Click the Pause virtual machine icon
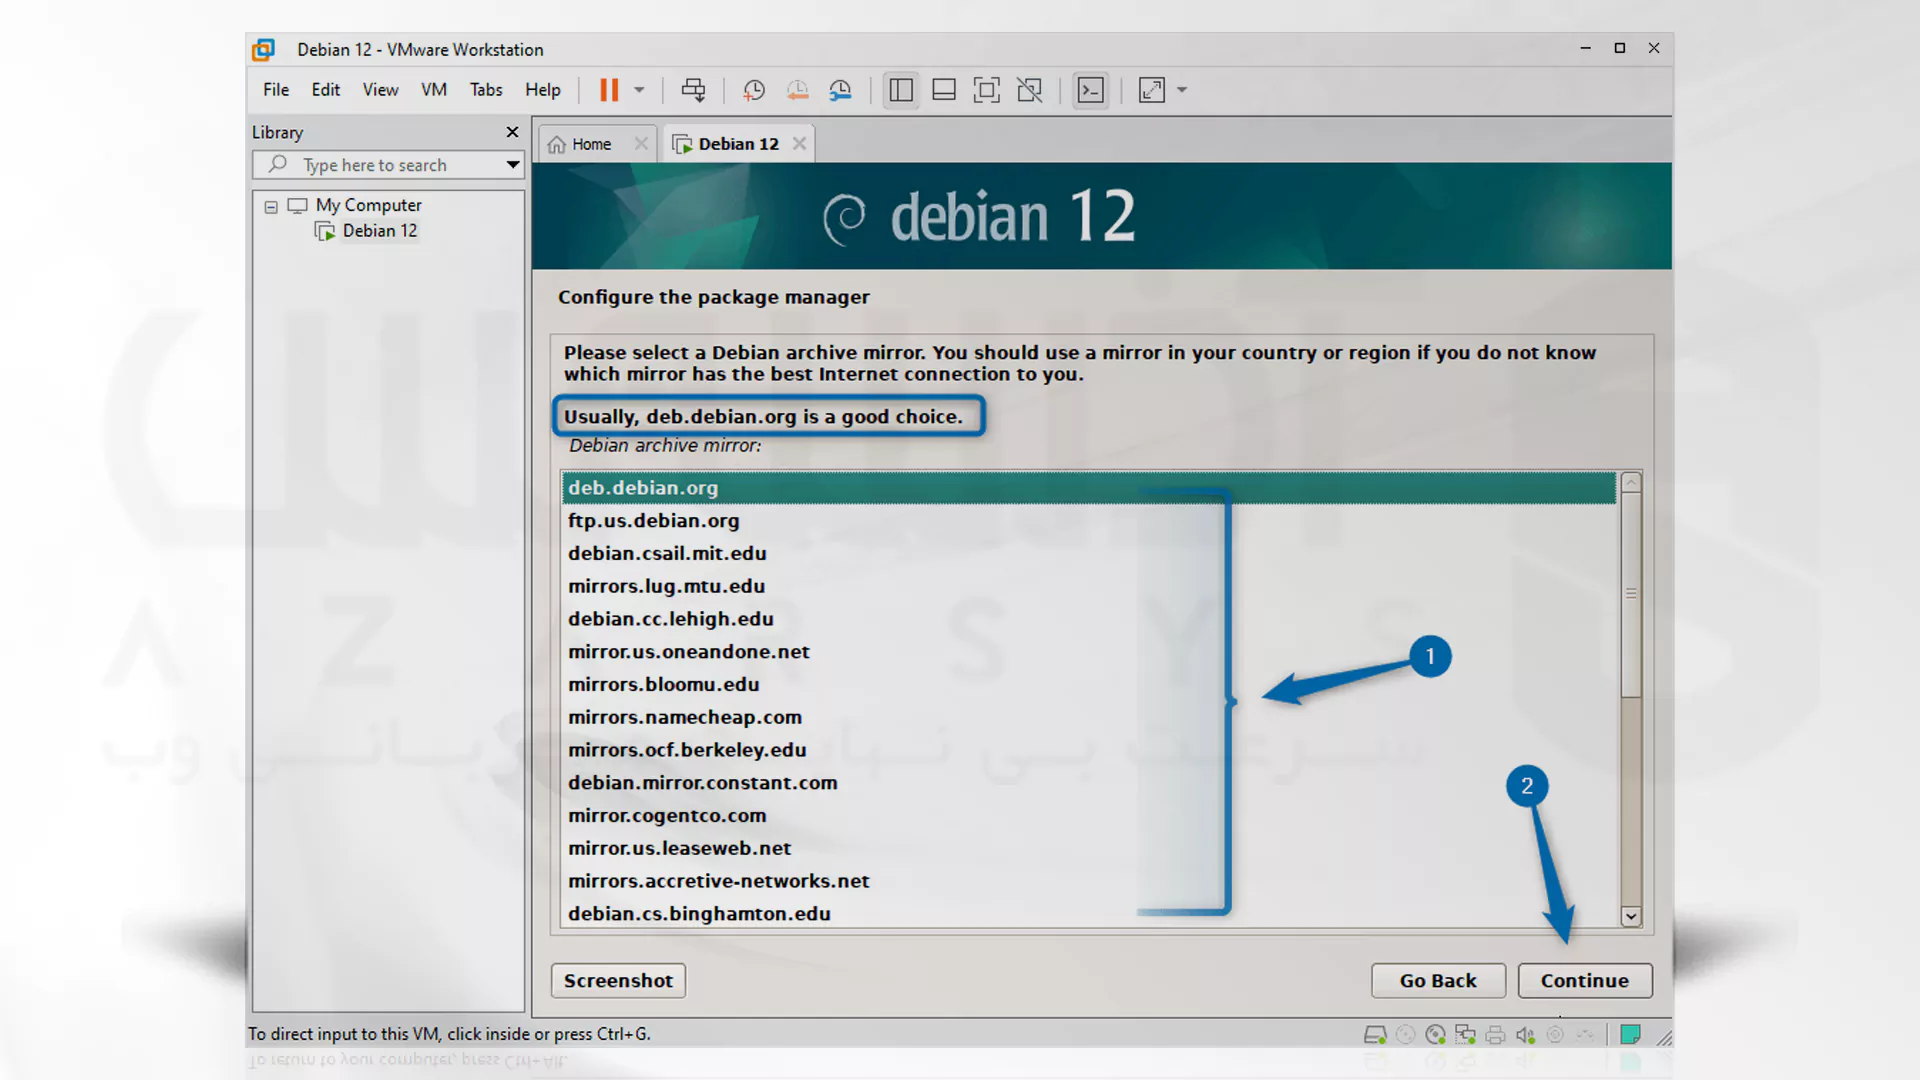This screenshot has width=1920, height=1080. click(608, 90)
